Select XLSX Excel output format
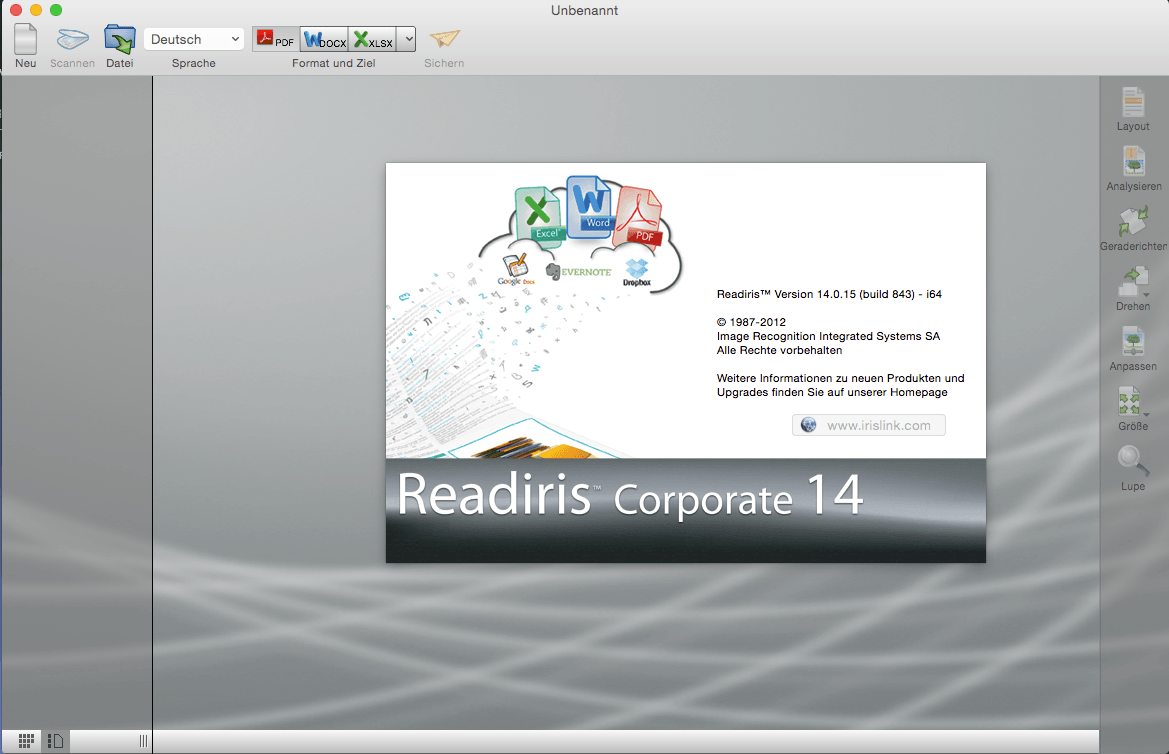This screenshot has height=754, width=1169. point(372,39)
